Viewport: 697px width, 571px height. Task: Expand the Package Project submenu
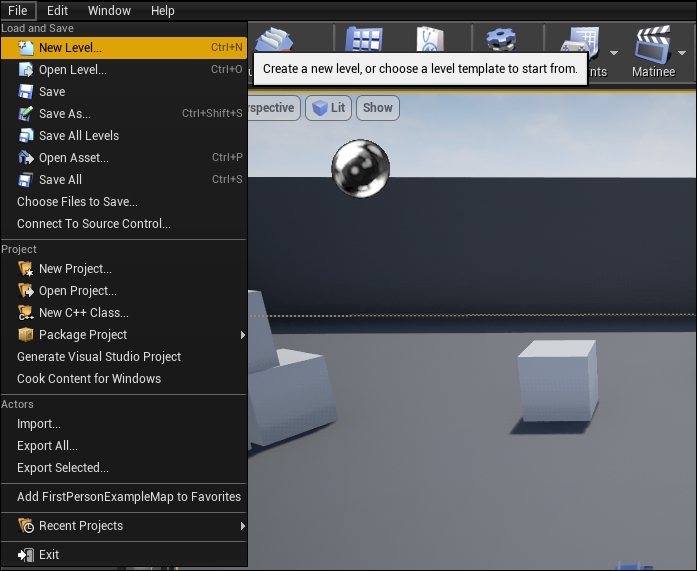coord(241,335)
